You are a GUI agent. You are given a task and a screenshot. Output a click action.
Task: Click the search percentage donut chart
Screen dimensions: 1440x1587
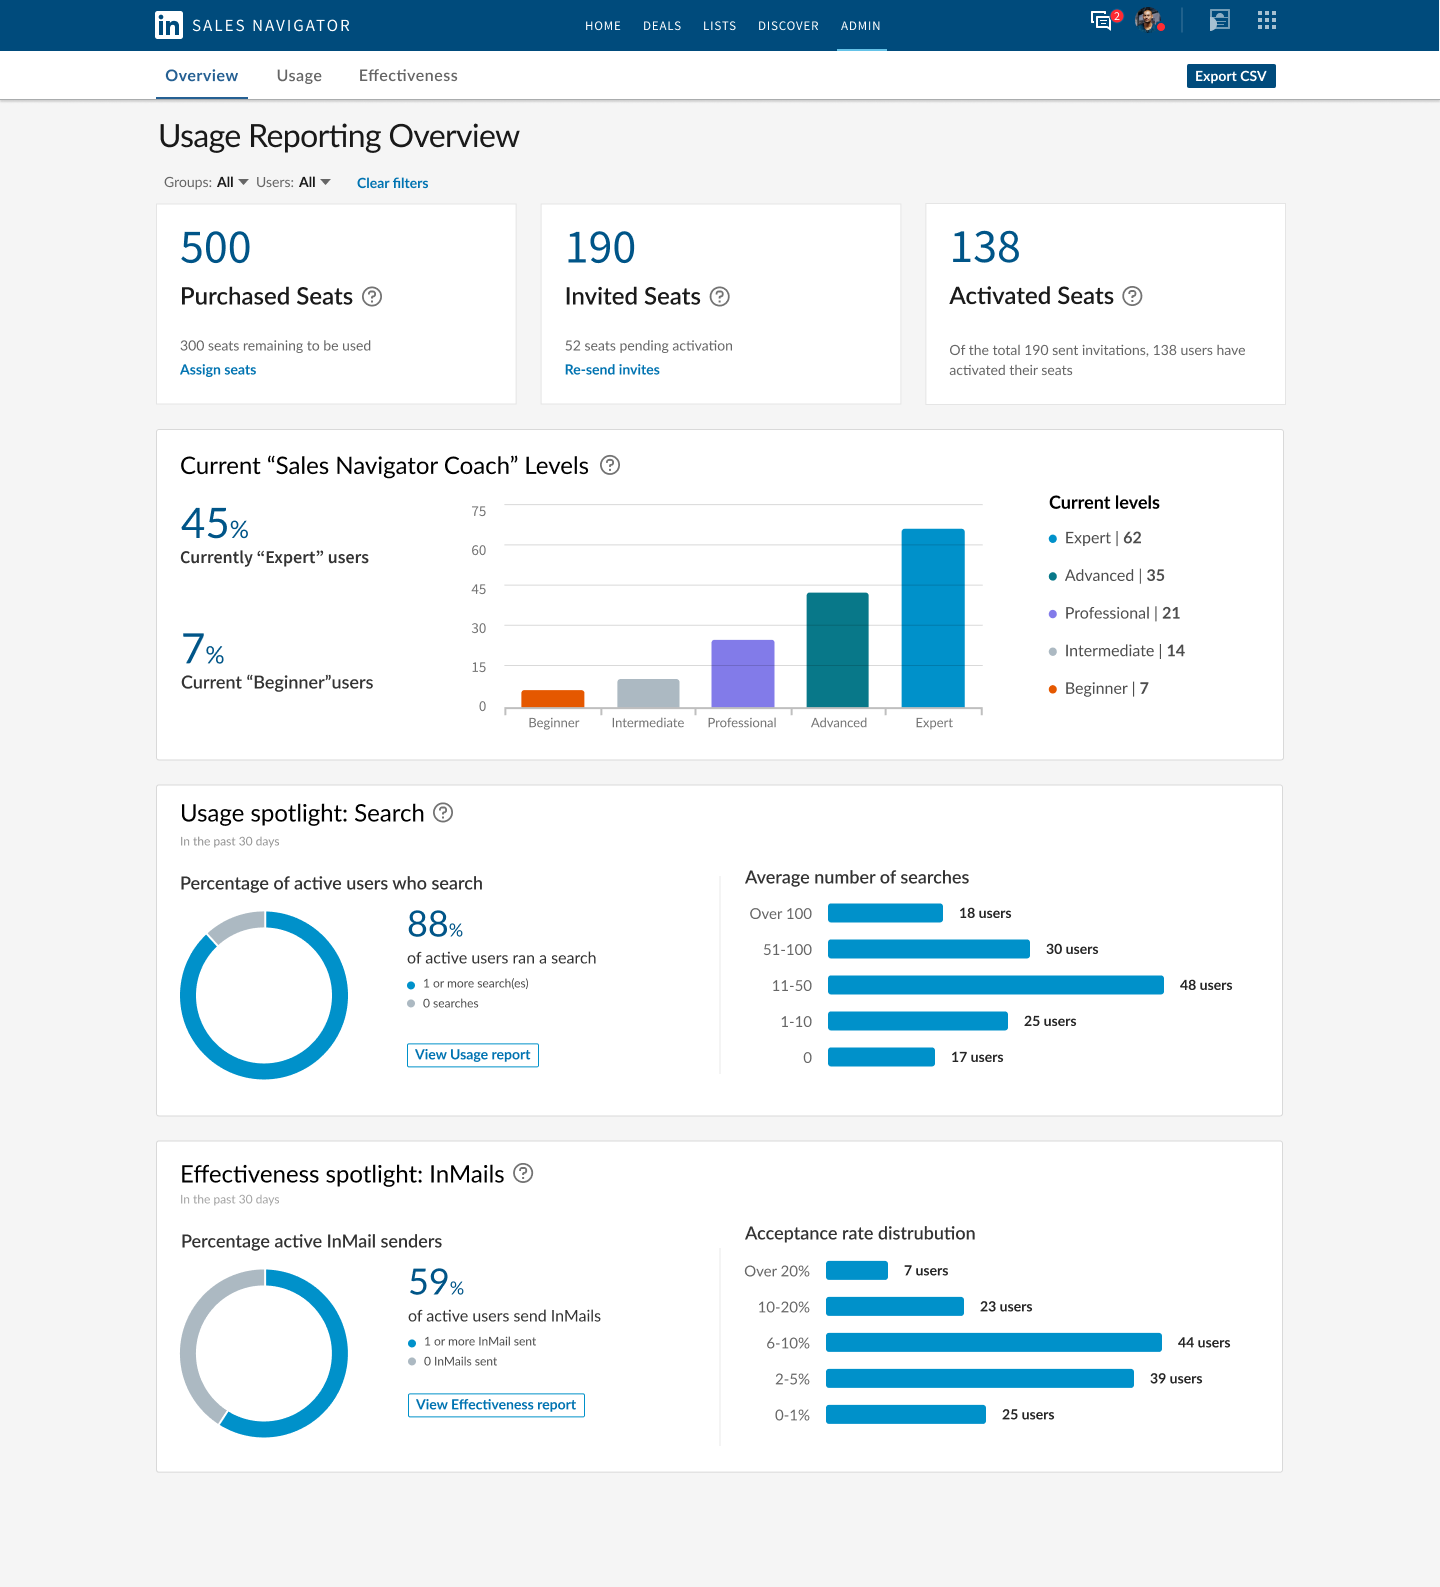264,995
